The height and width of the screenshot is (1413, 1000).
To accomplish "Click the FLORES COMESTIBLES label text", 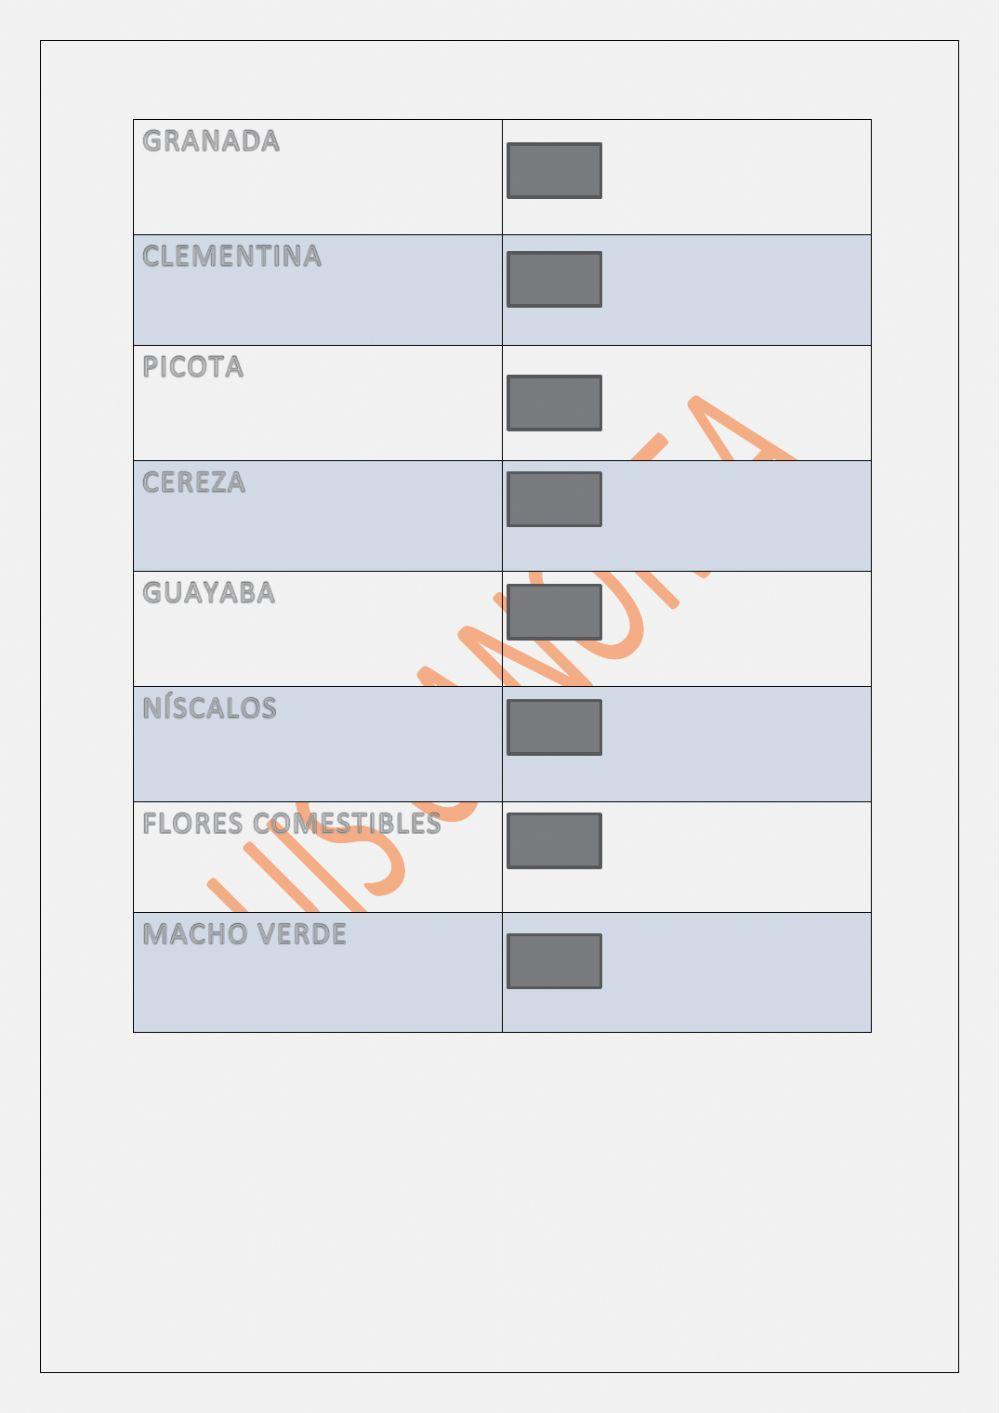I will pyautogui.click(x=291, y=823).
